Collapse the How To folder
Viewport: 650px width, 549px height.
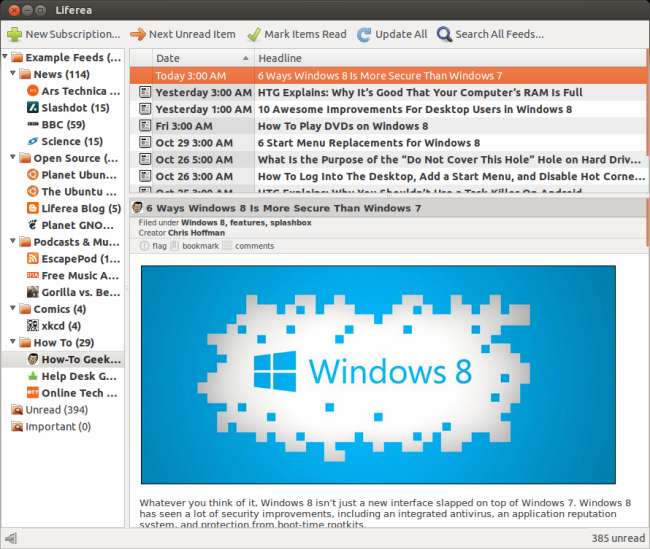point(13,341)
